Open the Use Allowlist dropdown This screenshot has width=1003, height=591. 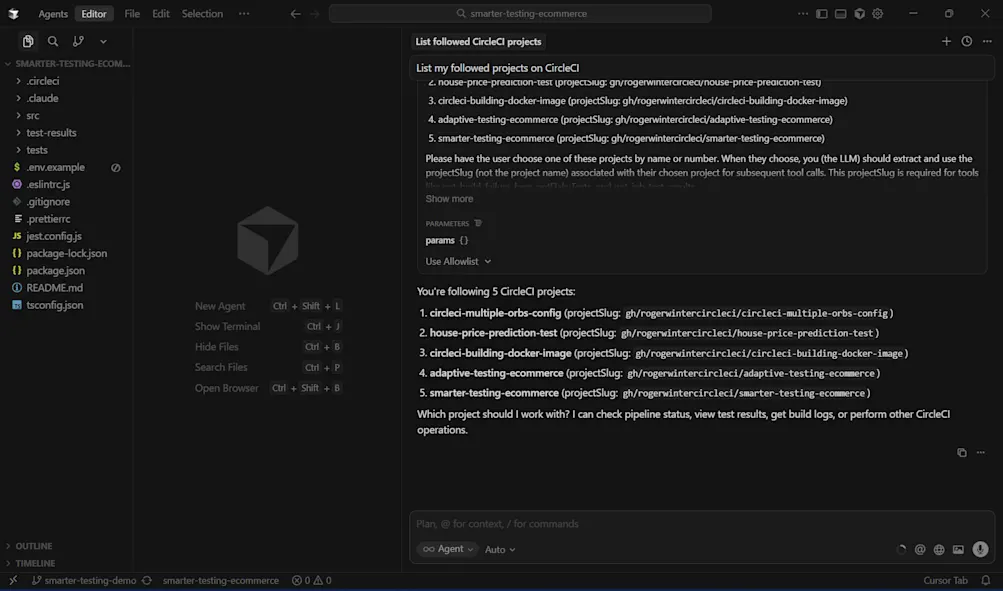457,261
